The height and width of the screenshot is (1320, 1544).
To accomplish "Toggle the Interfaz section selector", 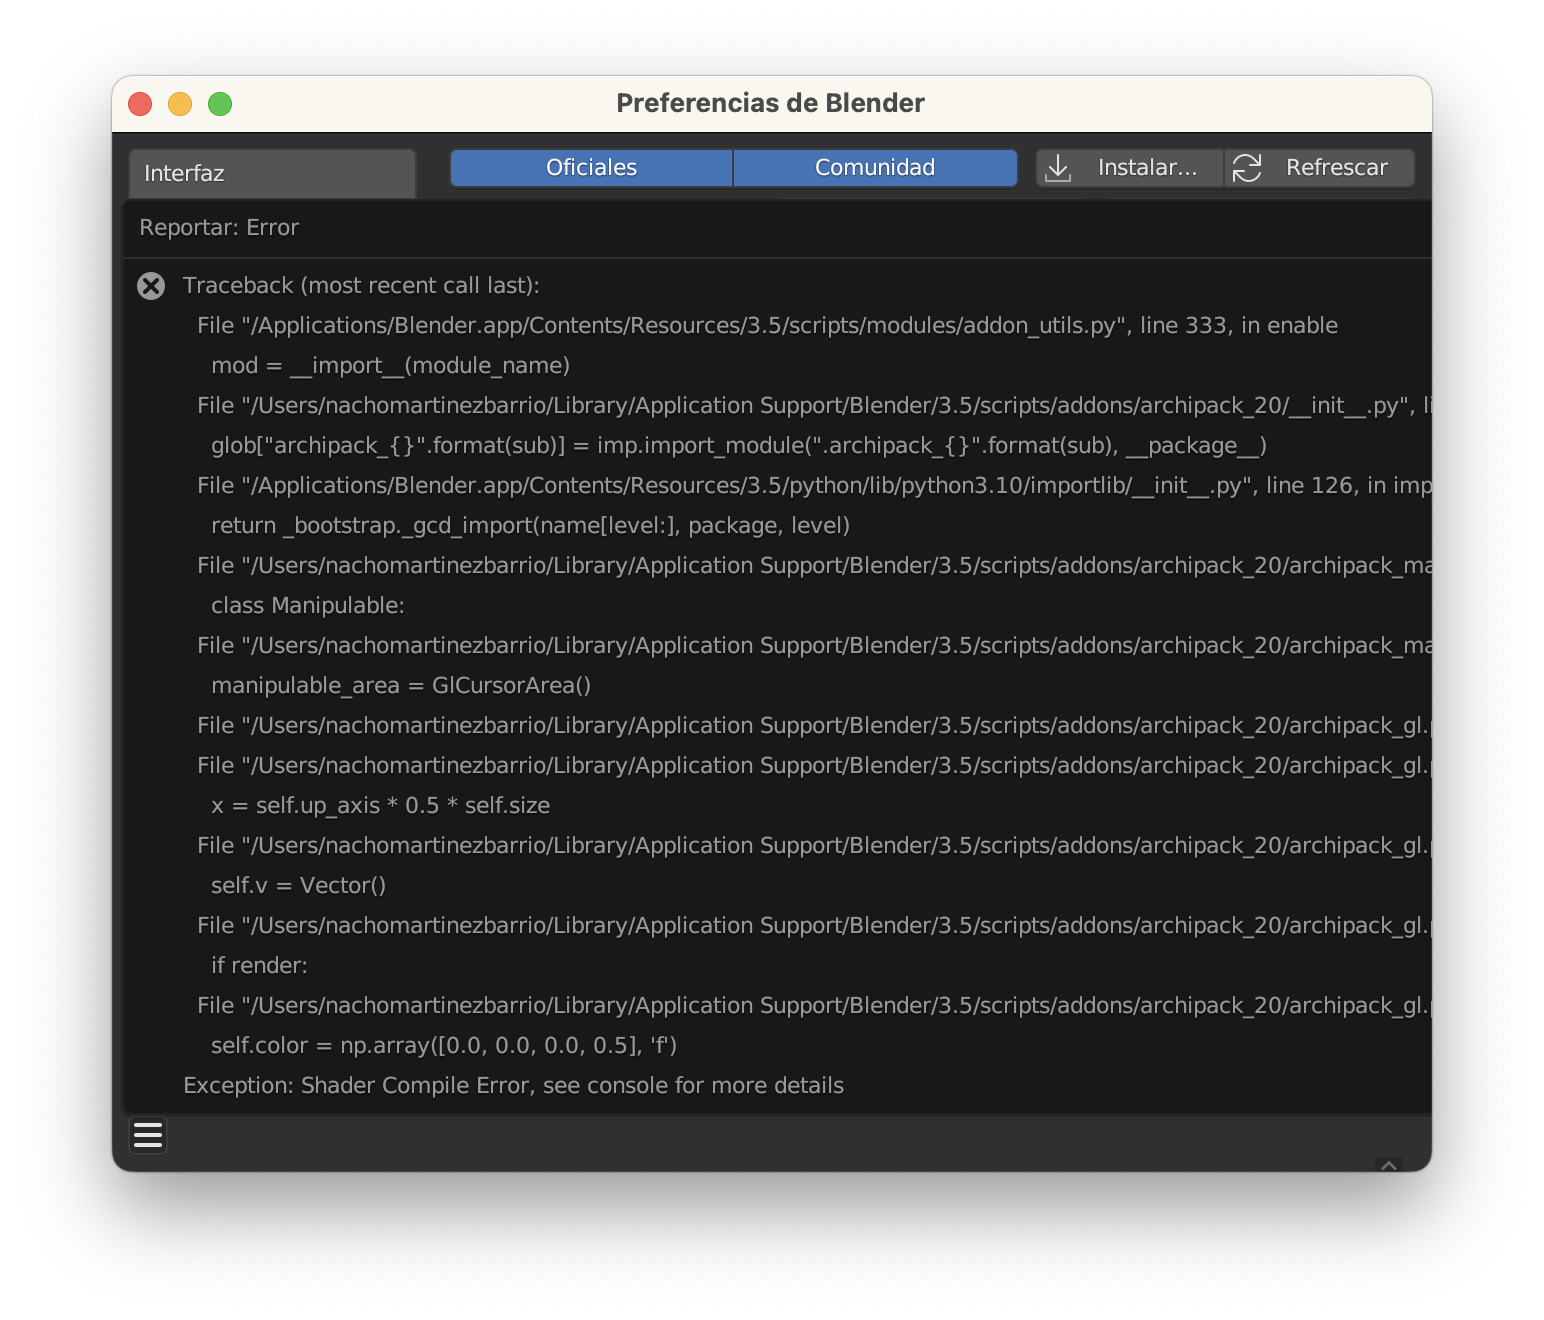I will point(272,172).
